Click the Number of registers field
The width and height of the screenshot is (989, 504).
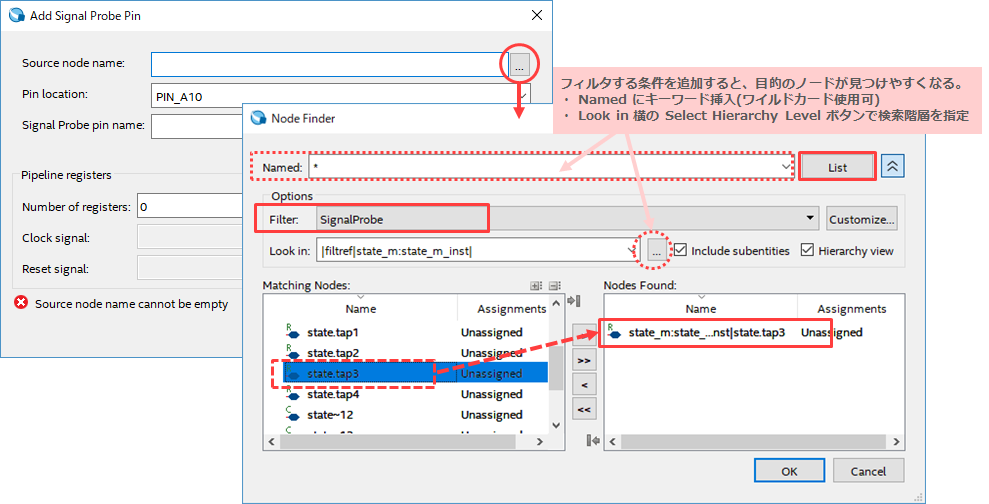coord(190,207)
